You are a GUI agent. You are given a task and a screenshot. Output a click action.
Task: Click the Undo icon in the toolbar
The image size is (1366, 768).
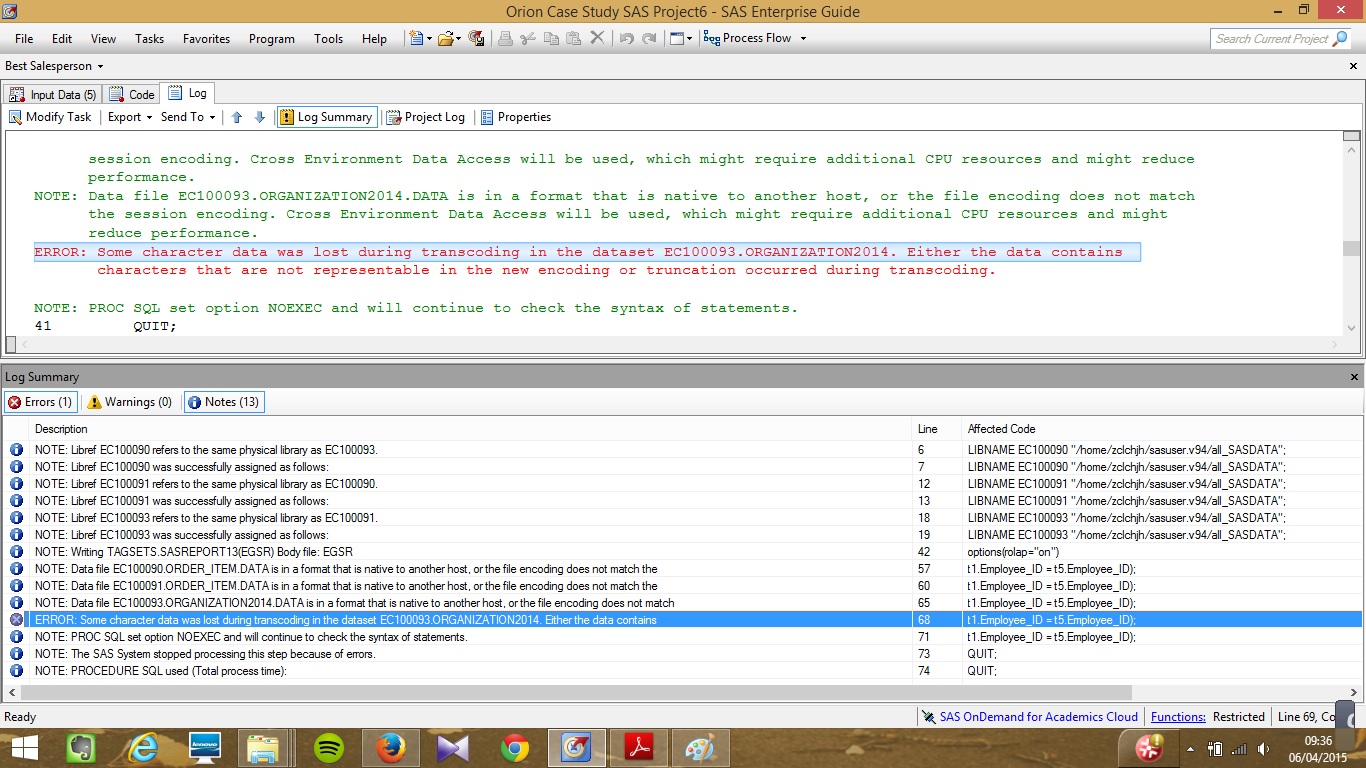(x=625, y=38)
